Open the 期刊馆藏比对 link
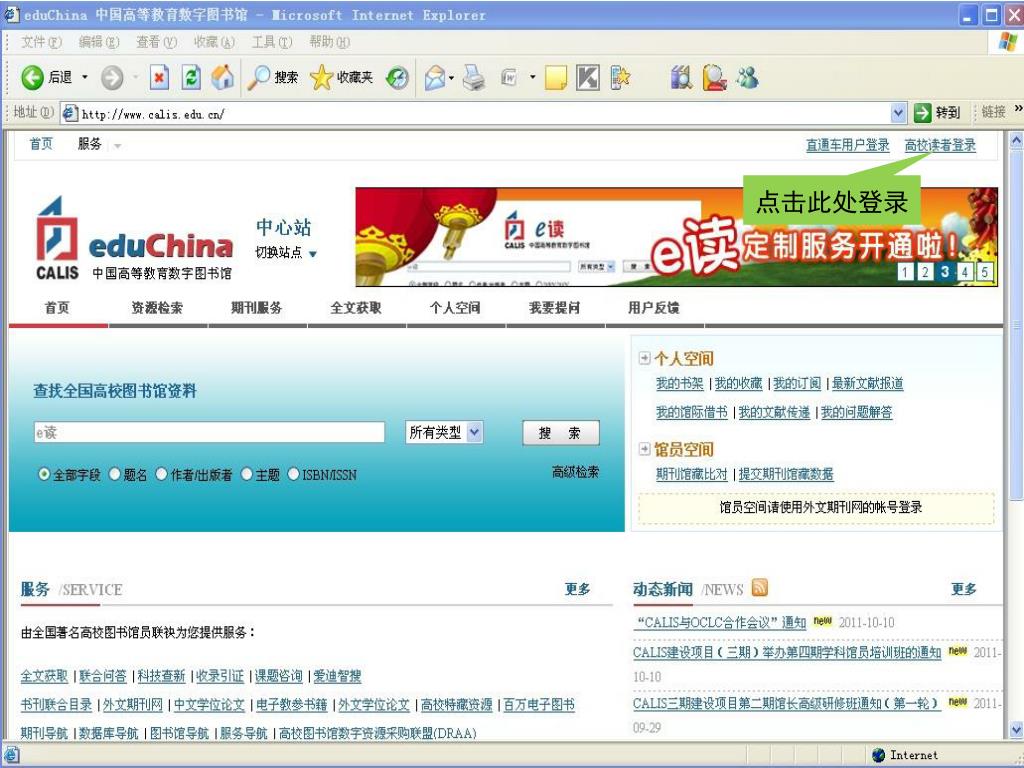This screenshot has width=1024, height=768. (692, 474)
